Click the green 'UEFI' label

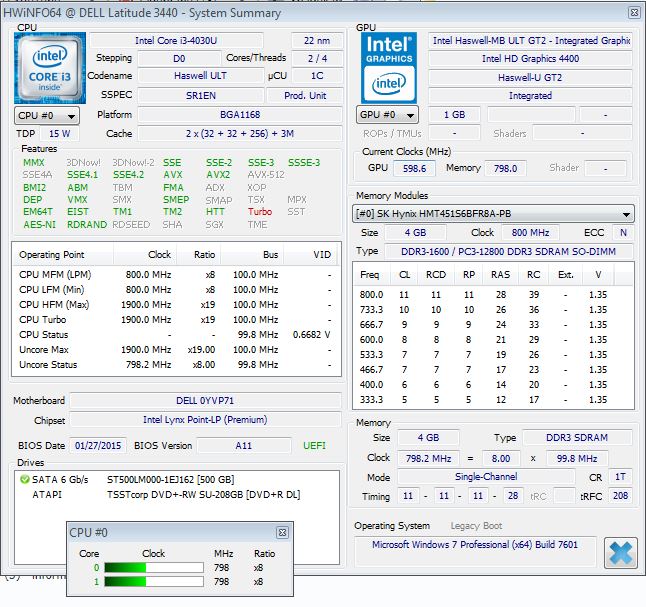[314, 445]
